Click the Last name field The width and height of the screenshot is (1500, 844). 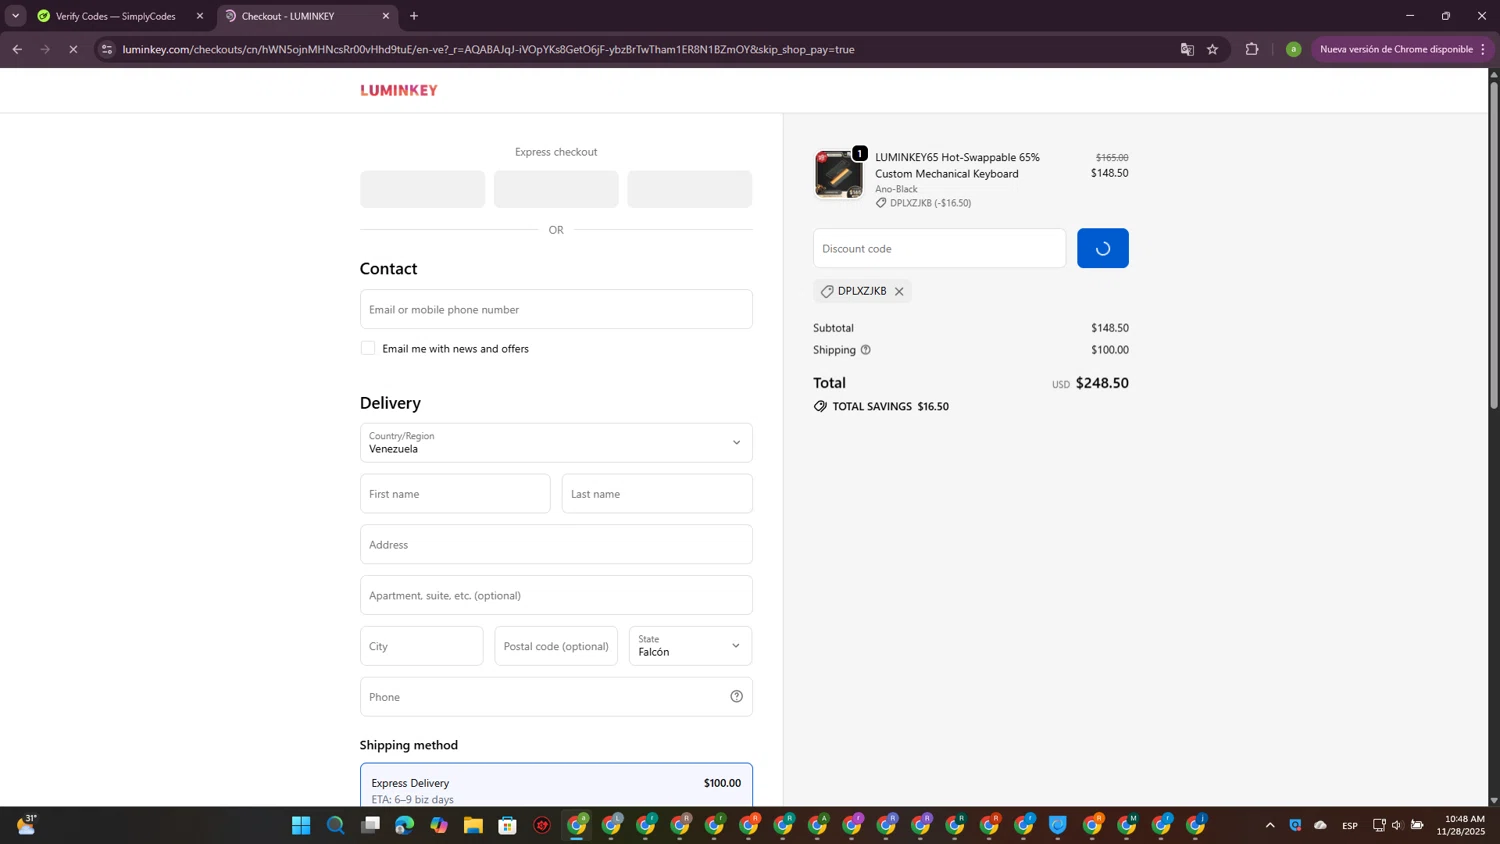(x=657, y=494)
